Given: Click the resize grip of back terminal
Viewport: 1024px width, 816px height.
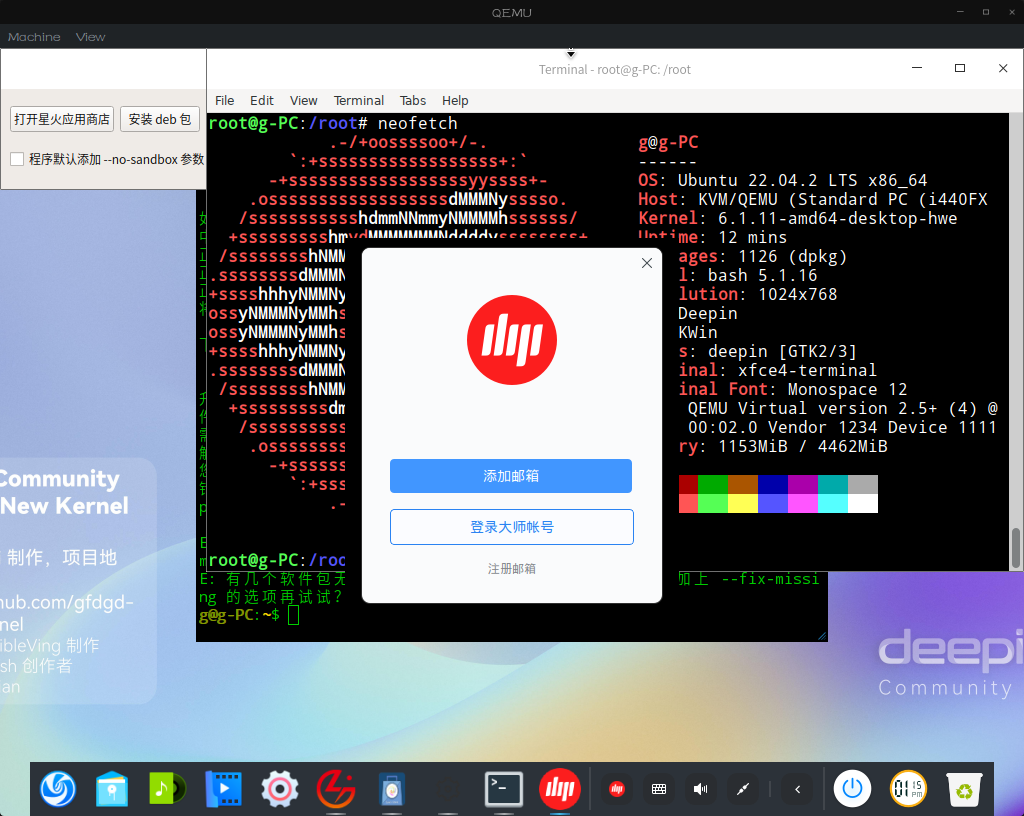Looking at the screenshot, I should pyautogui.click(x=822, y=636).
